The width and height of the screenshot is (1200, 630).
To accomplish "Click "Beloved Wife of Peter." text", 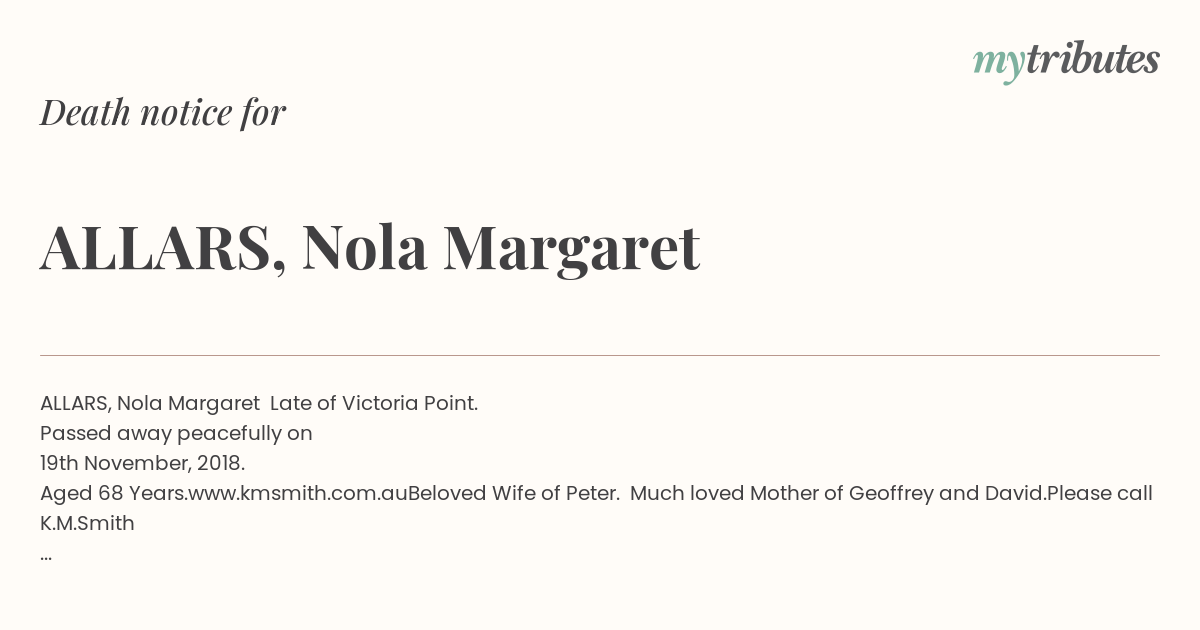I will pos(514,494).
